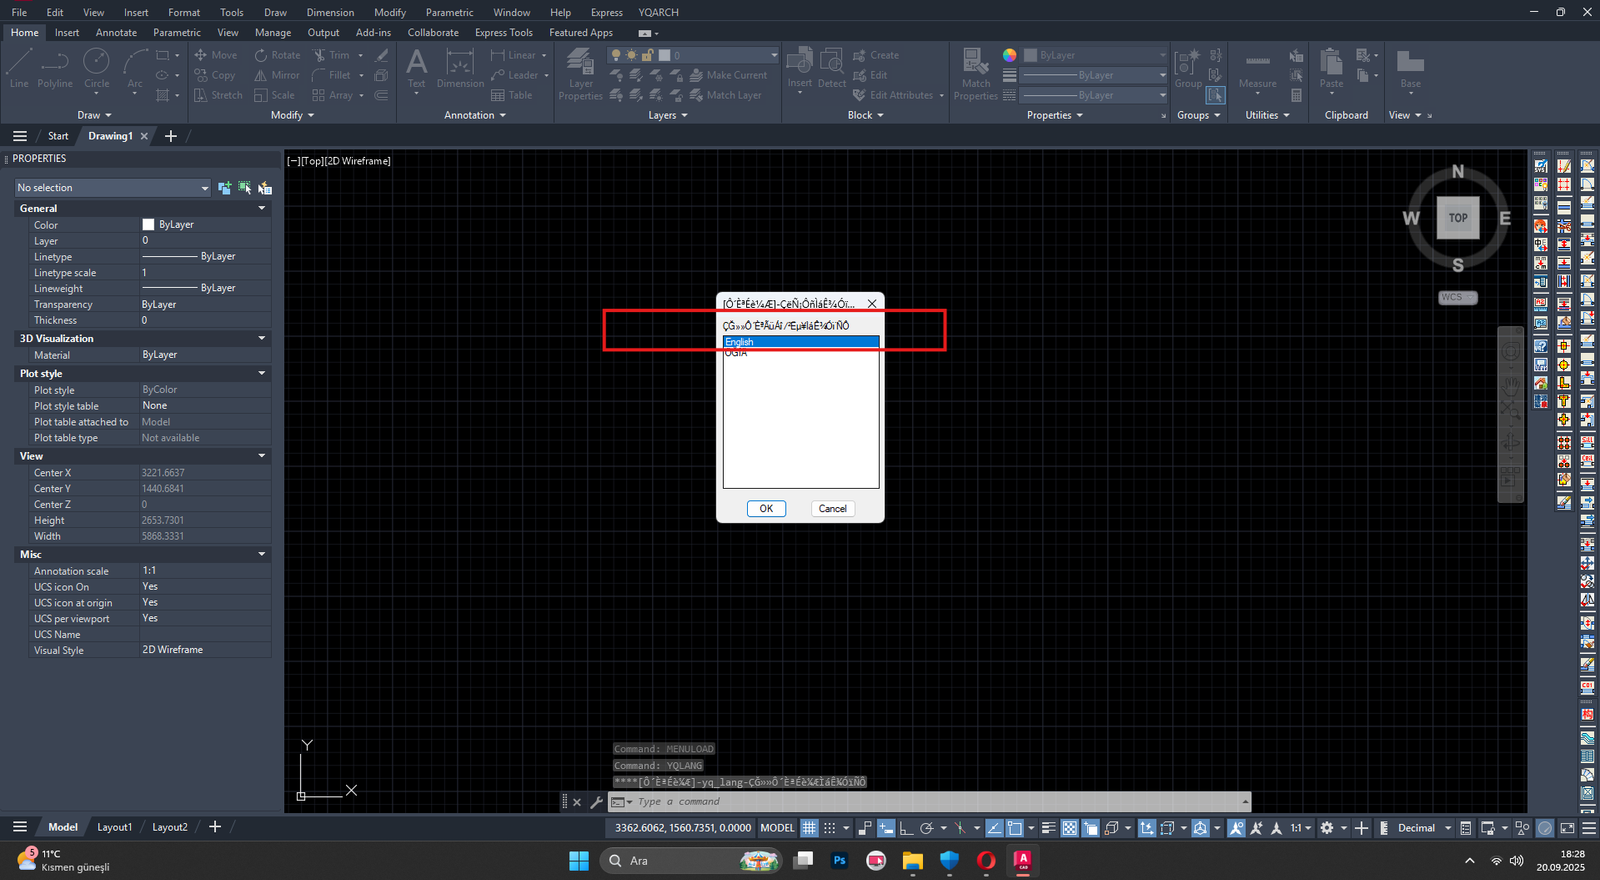The width and height of the screenshot is (1600, 880).
Task: Switch to the Annotate ribbon tab
Action: (x=116, y=32)
